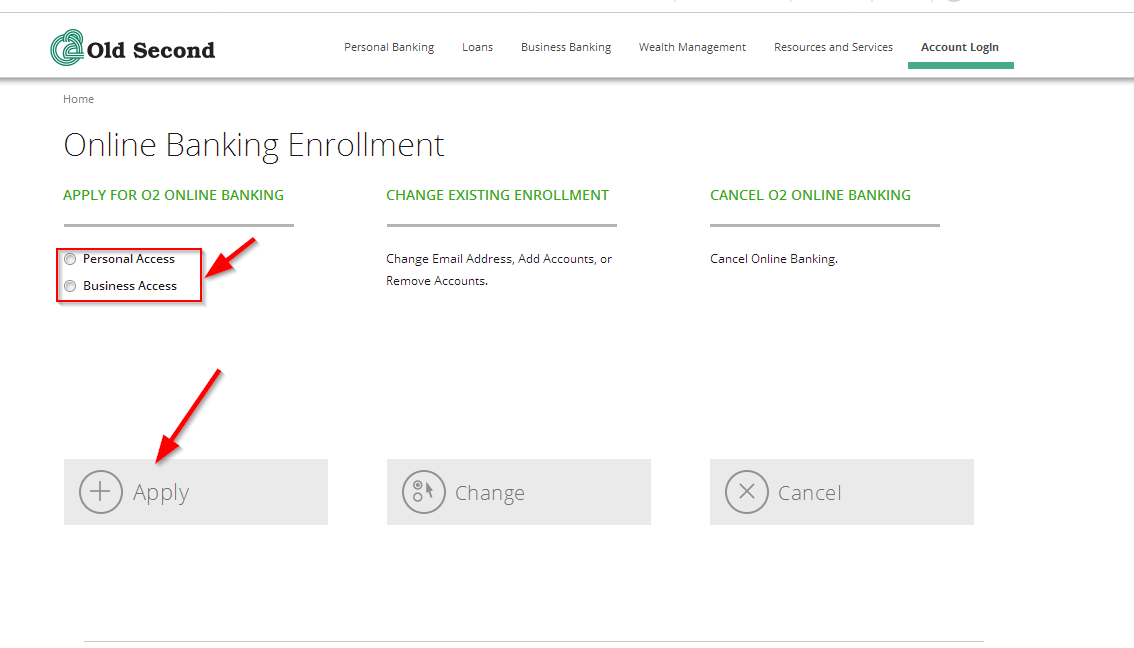Open the Wealth Management menu

point(692,47)
